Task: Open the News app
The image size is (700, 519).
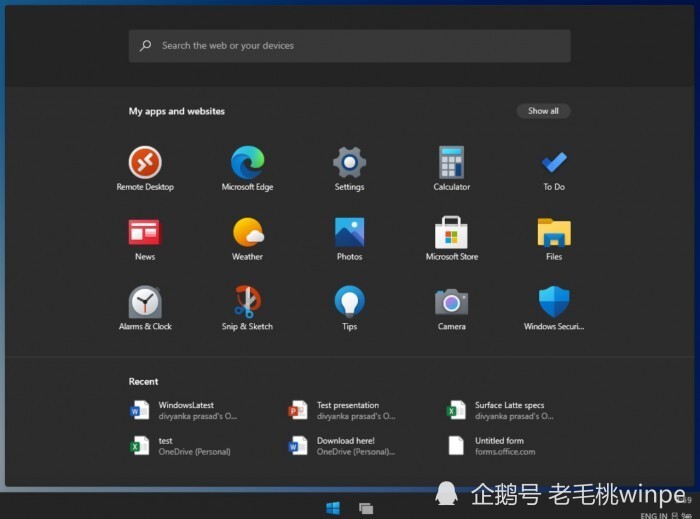Action: pyautogui.click(x=145, y=239)
